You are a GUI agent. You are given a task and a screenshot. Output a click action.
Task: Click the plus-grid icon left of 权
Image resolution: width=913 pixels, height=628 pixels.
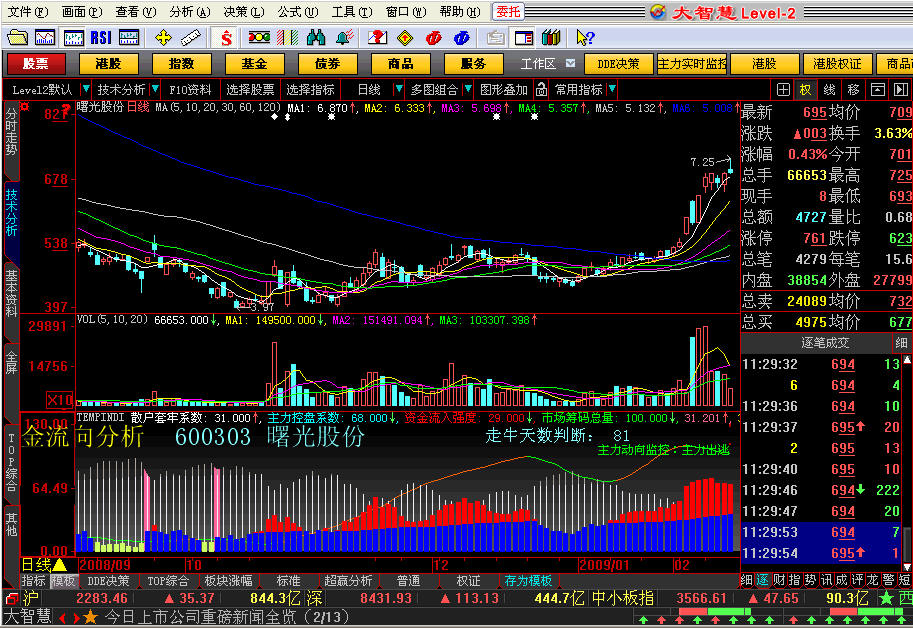[783, 90]
